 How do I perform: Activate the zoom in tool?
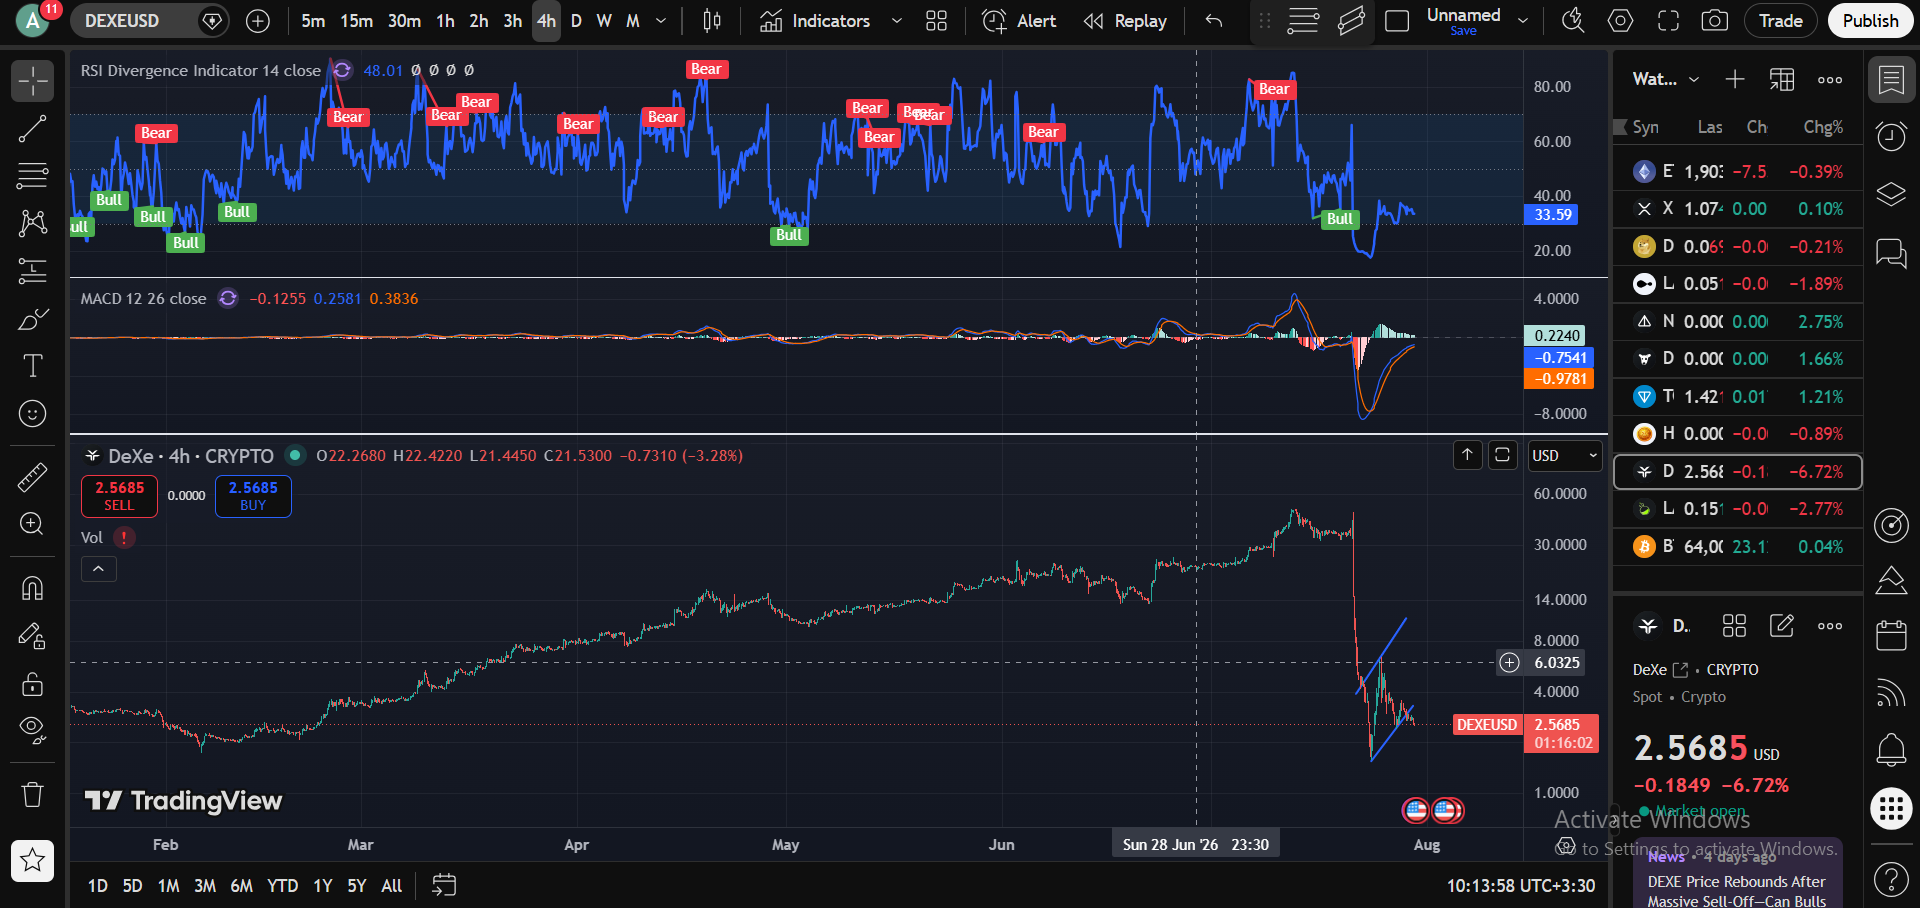pyautogui.click(x=32, y=524)
